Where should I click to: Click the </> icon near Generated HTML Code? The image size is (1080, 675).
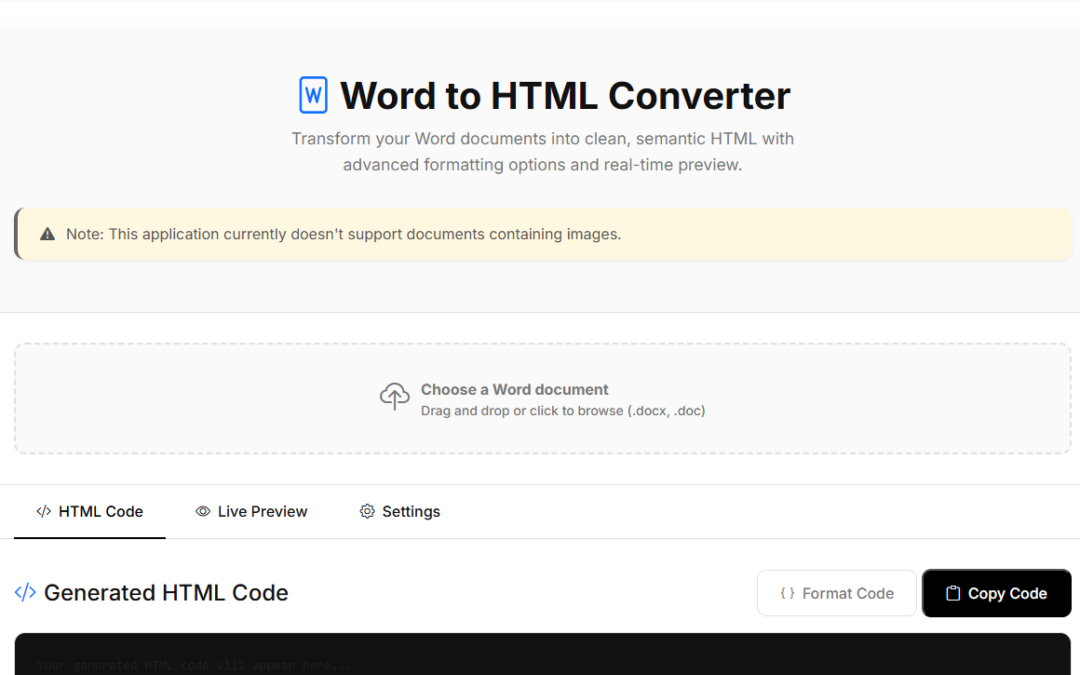click(25, 592)
